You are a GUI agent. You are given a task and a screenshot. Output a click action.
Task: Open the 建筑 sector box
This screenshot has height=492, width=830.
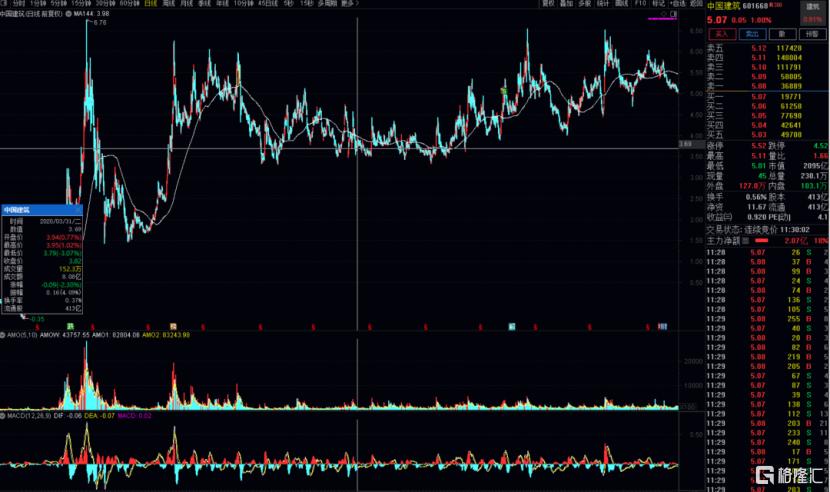click(813, 13)
